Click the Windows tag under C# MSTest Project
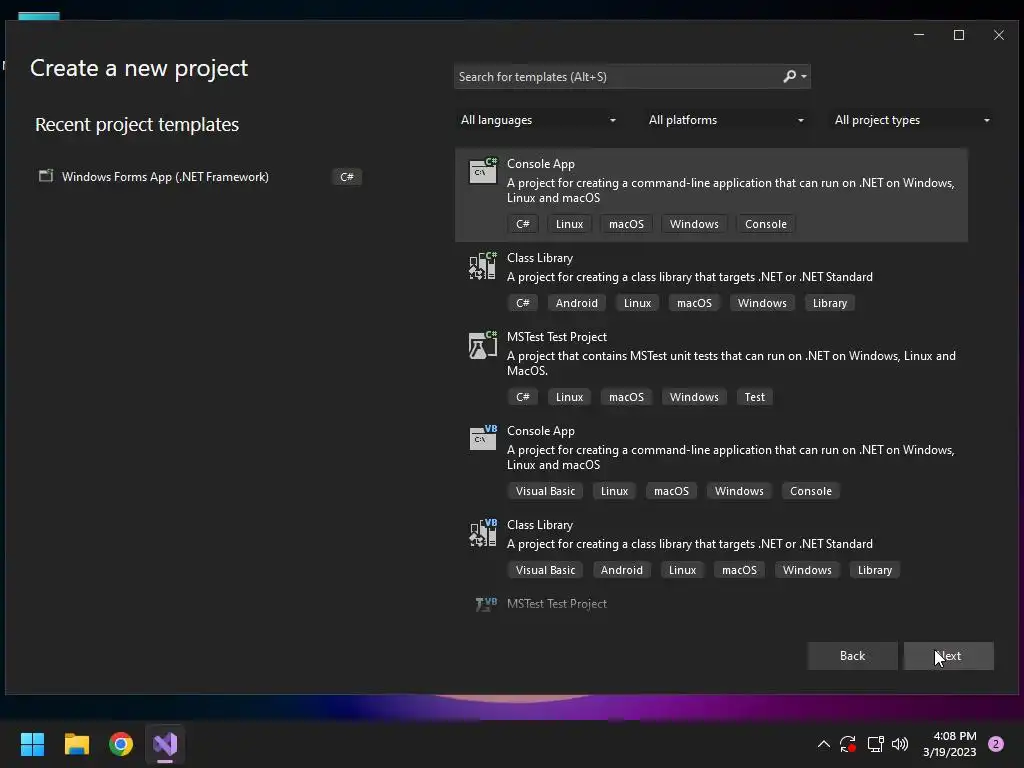The image size is (1024, 768). (x=694, y=397)
